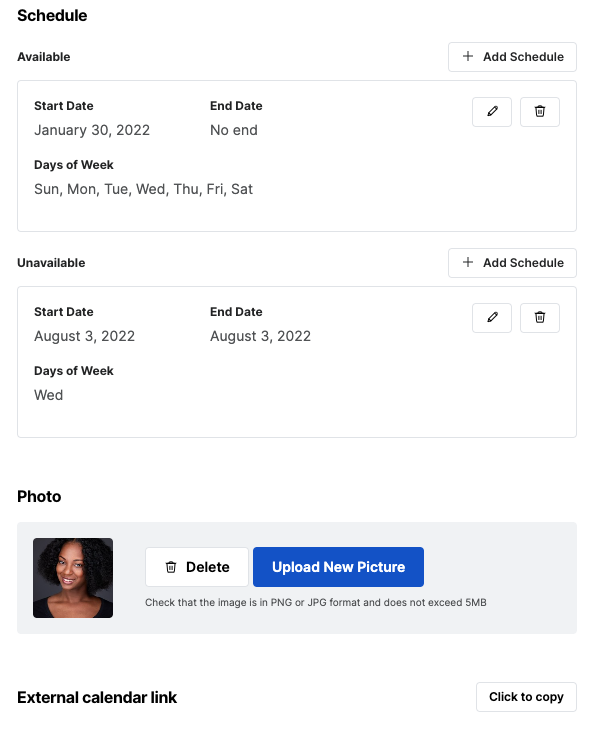Delete the Available schedule using the trash icon
Screen dimensions: 607x736
(x=539, y=112)
